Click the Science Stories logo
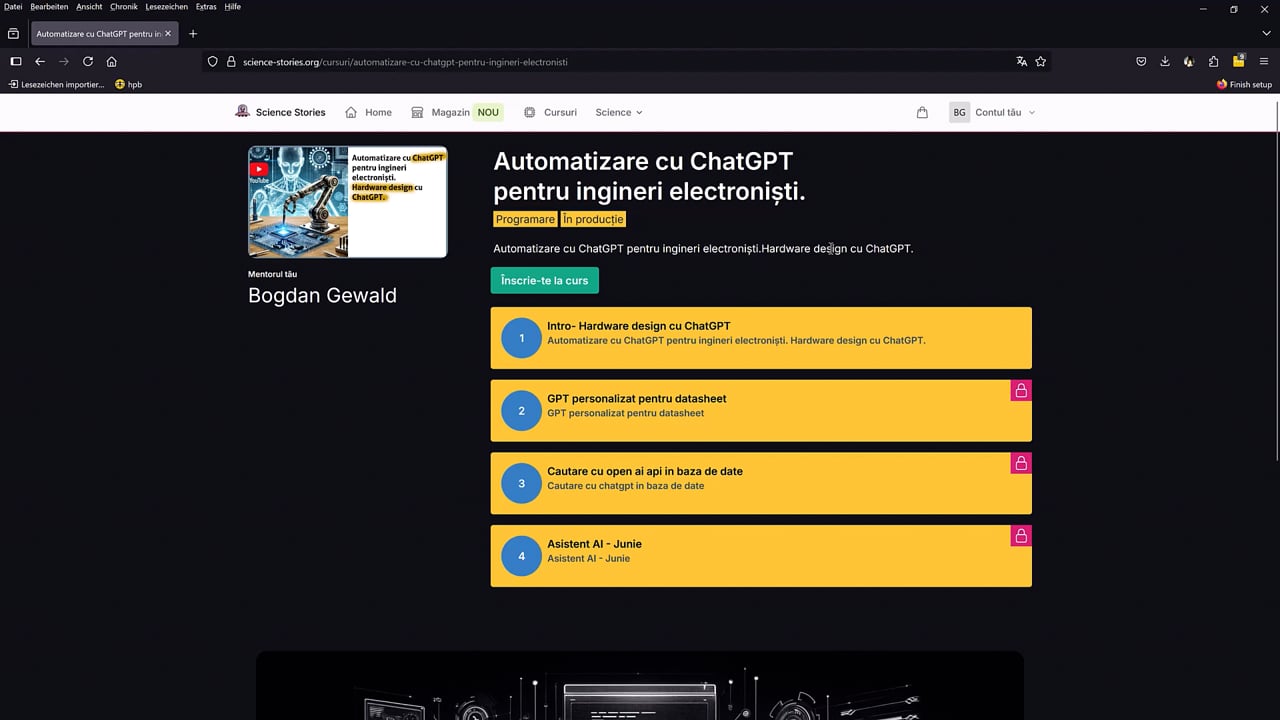The height and width of the screenshot is (720, 1280). [280, 112]
